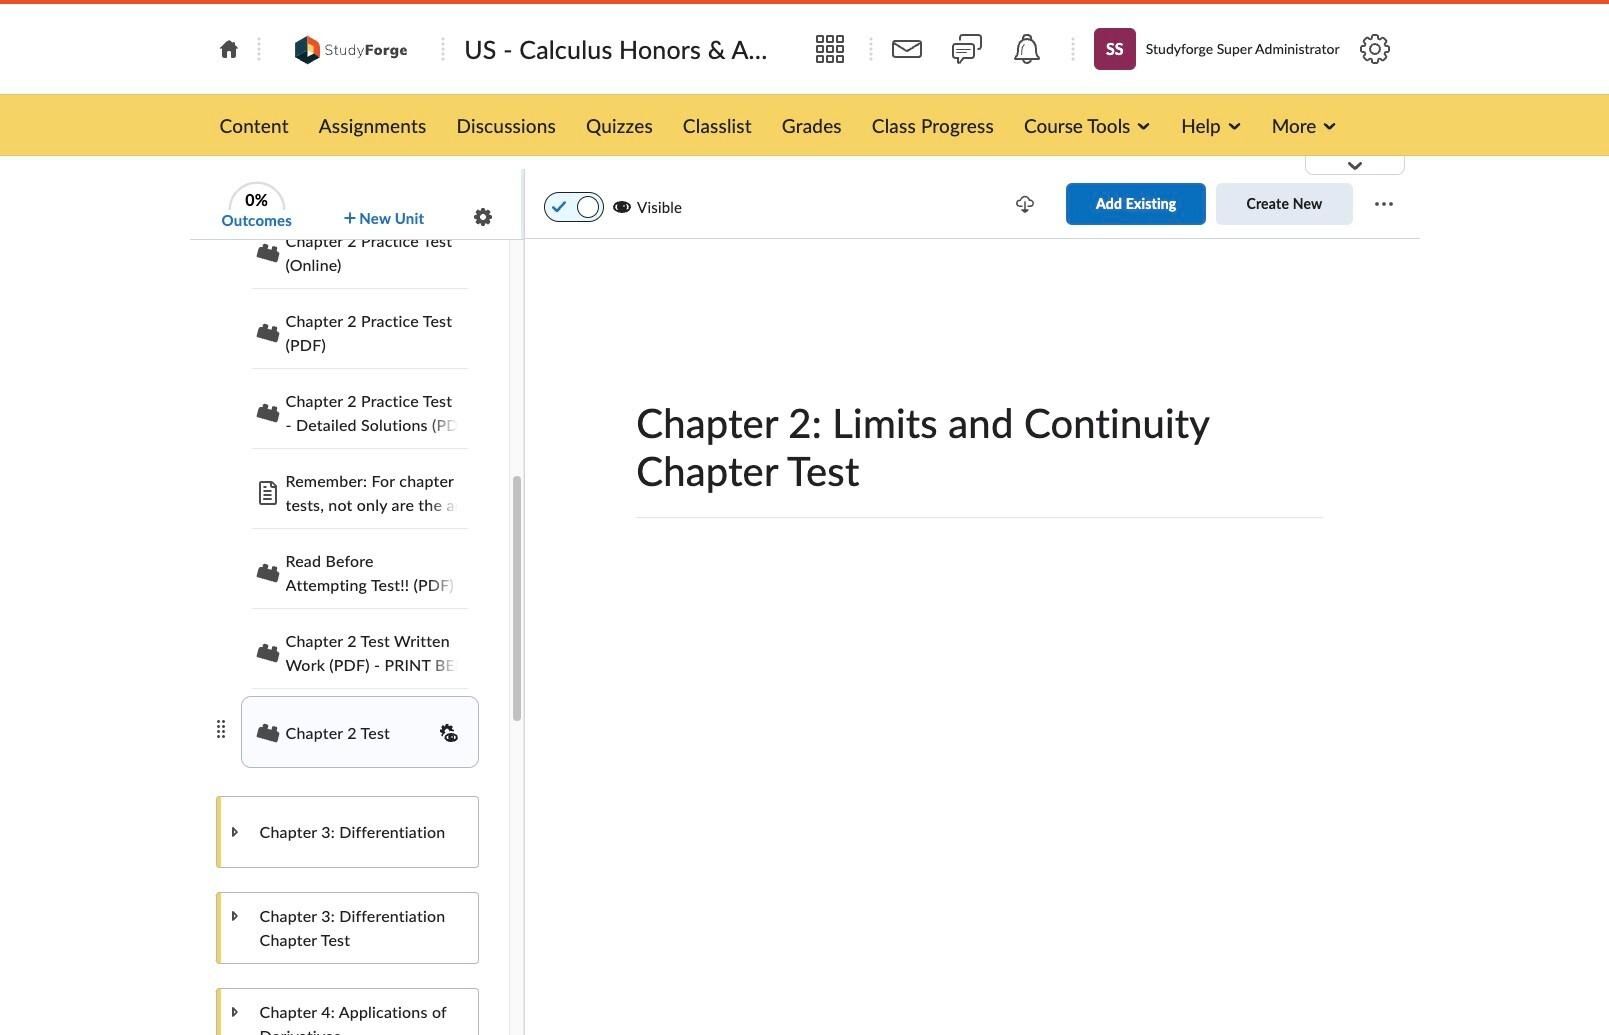Toggle the Visible visibility switch
This screenshot has height=1035, width=1609.
(x=574, y=207)
